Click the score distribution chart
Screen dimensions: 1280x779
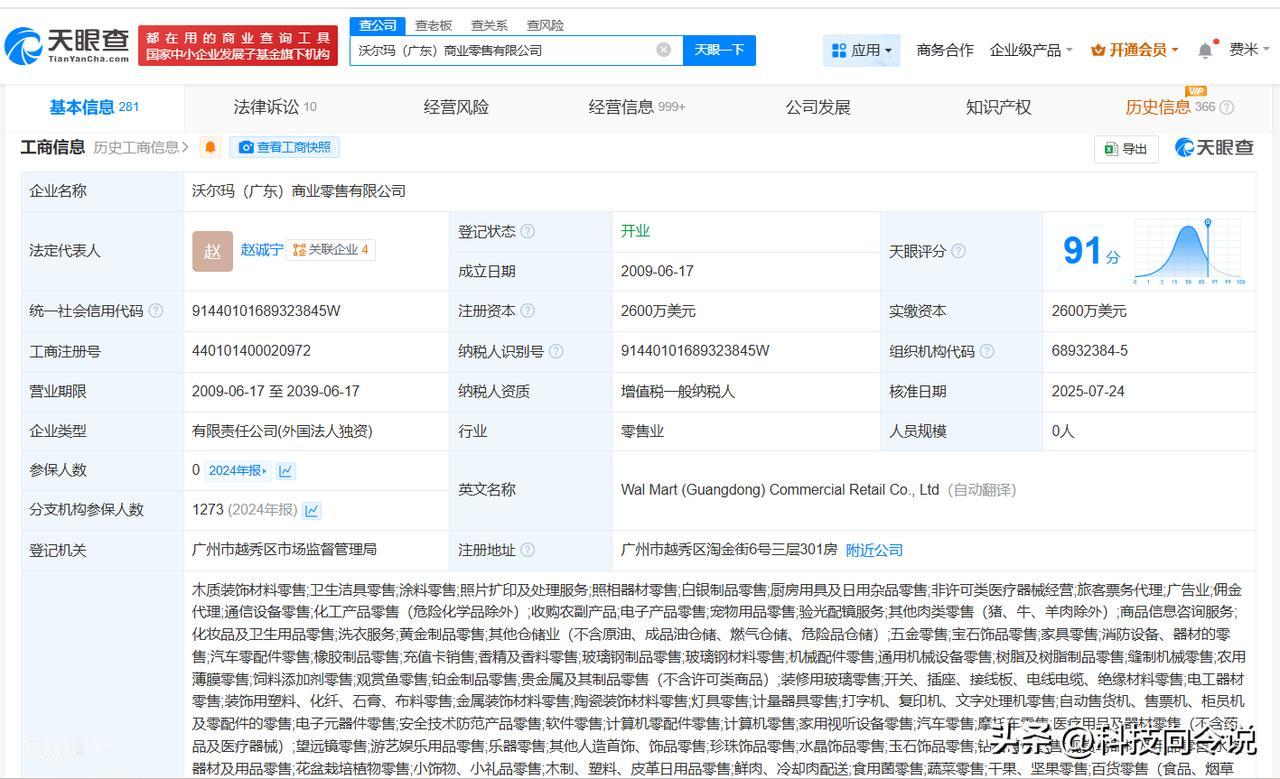[x=1190, y=251]
